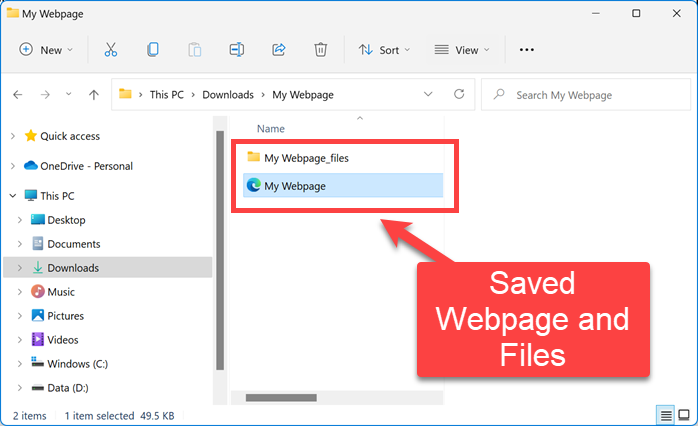Open the New dropdown menu

[47, 49]
